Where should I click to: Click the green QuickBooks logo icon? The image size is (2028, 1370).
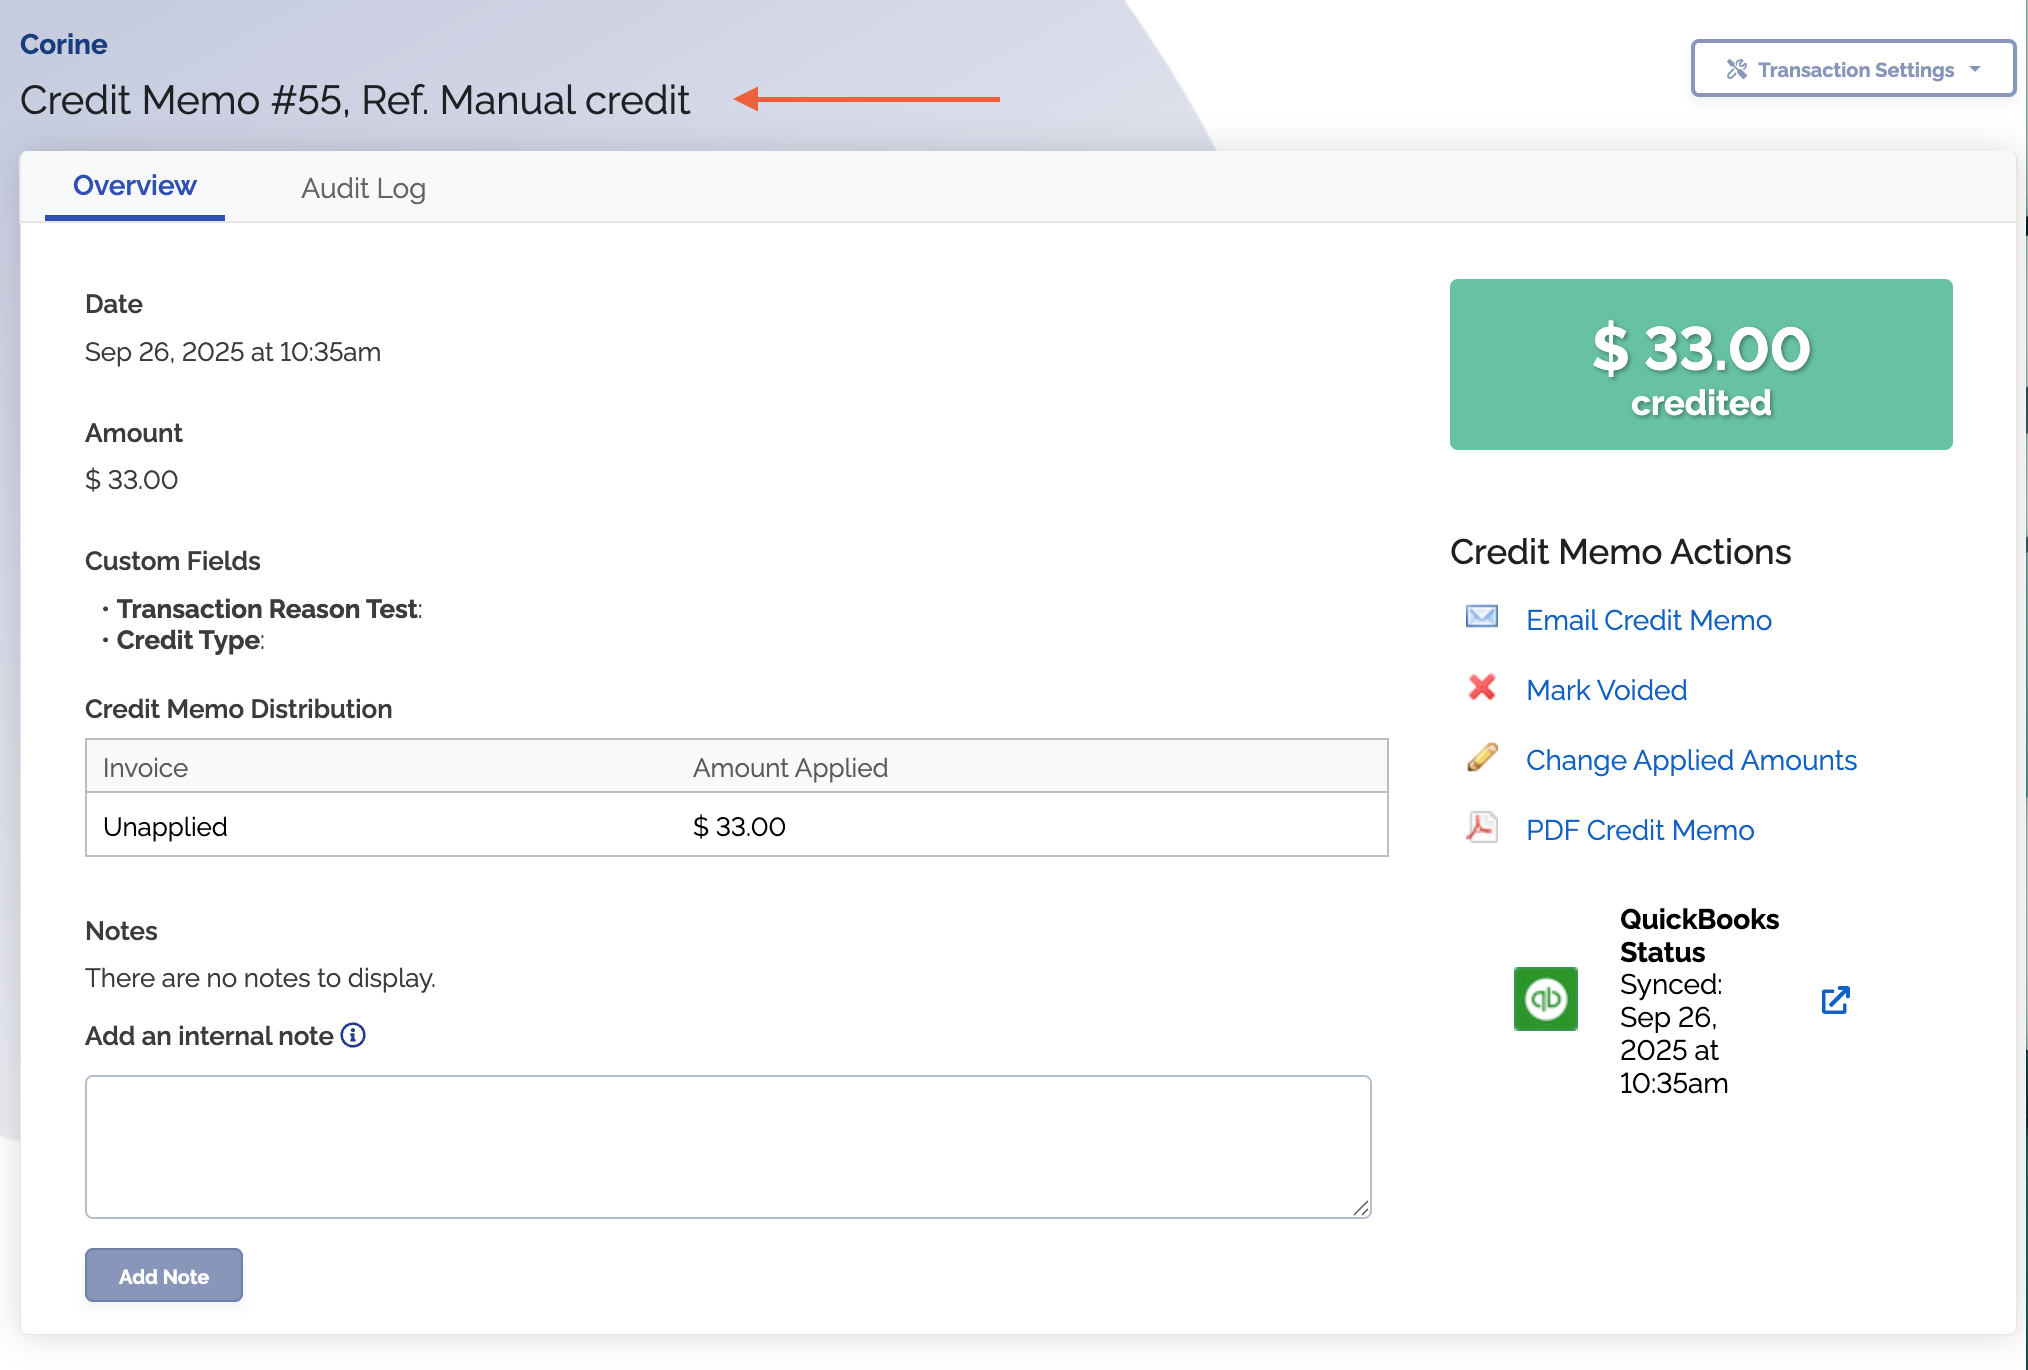1545,998
